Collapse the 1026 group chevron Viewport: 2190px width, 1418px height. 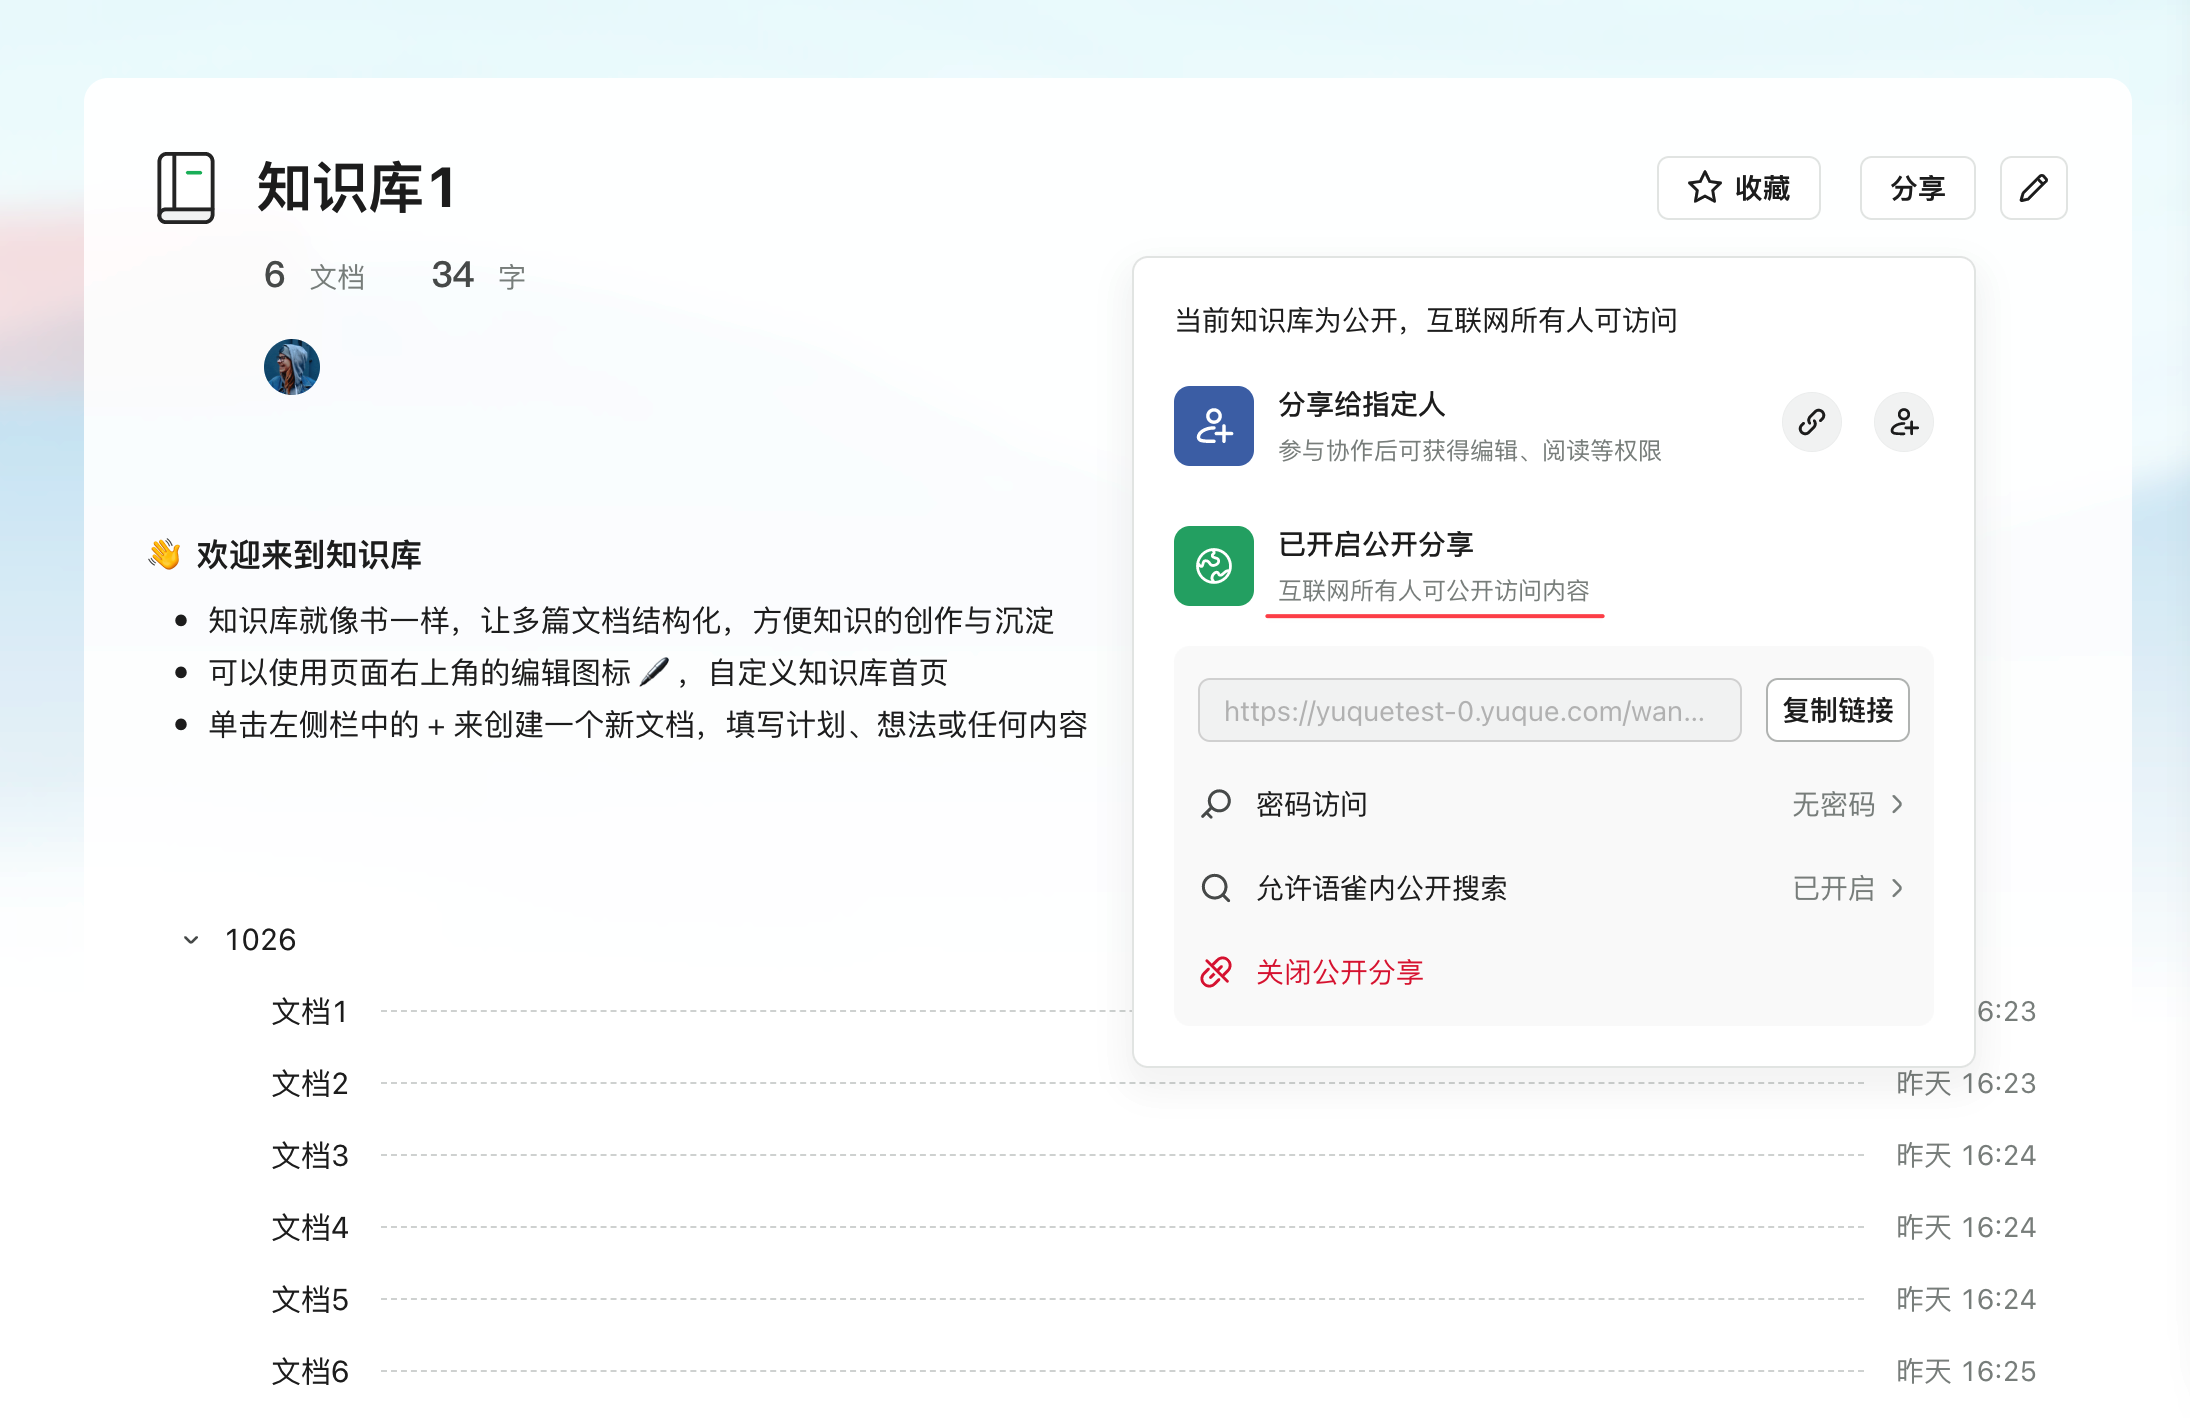coord(191,940)
